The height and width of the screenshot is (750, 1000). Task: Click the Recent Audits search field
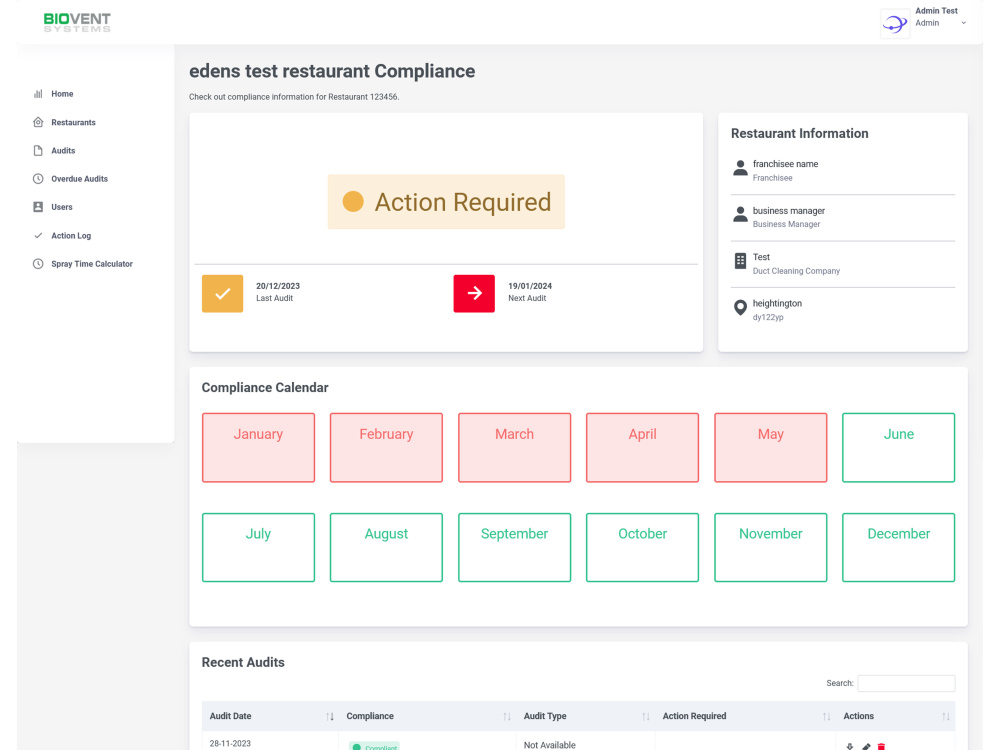(906, 683)
